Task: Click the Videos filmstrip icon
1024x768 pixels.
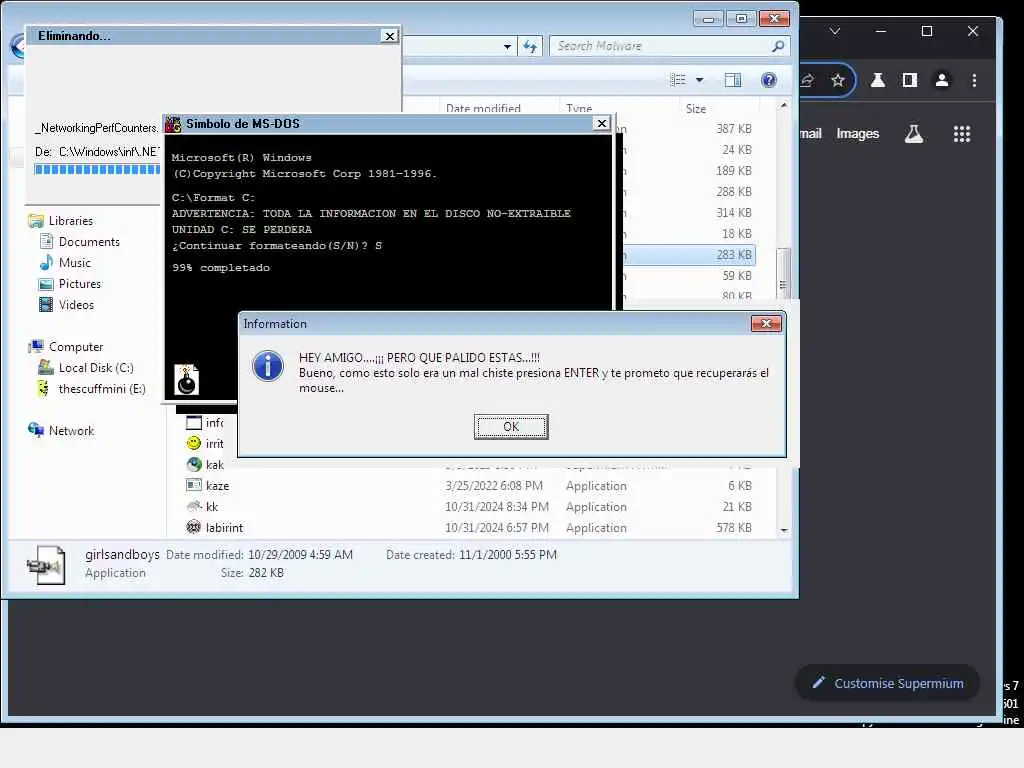Action: 46,304
